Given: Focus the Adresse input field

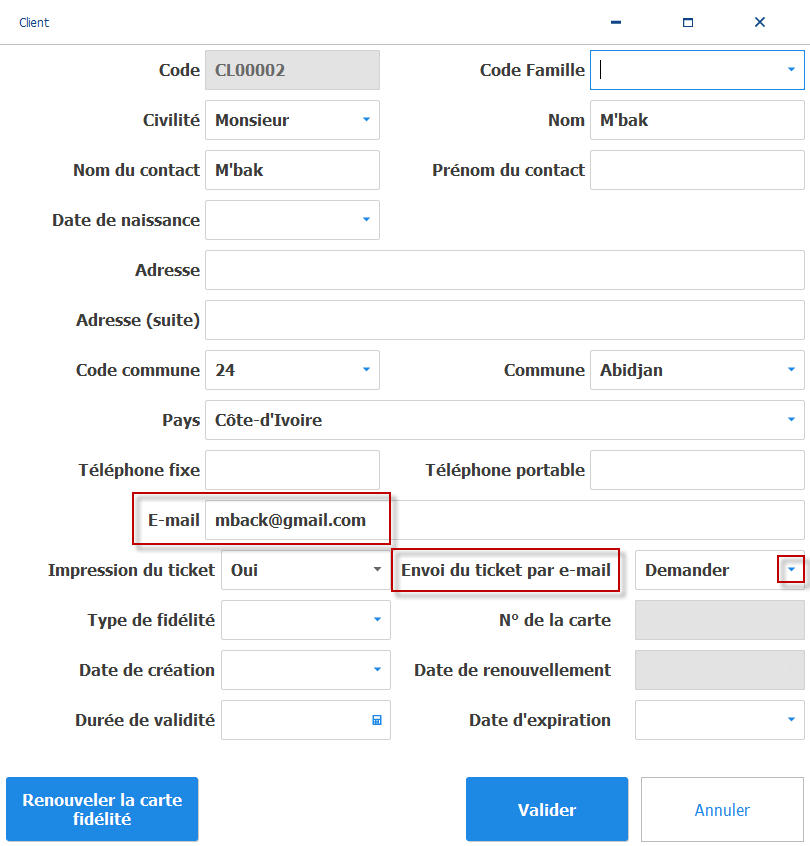Looking at the screenshot, I should coord(505,270).
